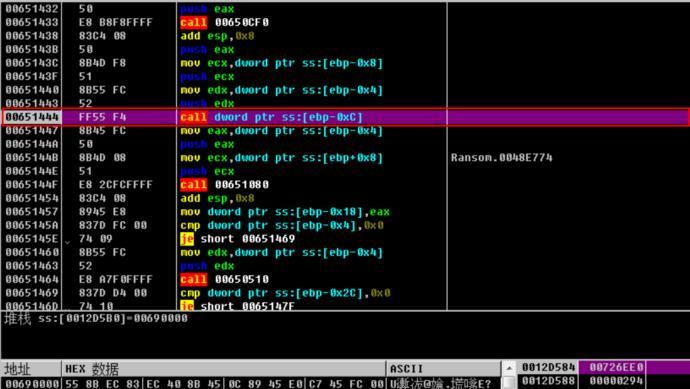This screenshot has width=690, height=389.
Task: Click address 00651463
Action: click(x=32, y=266)
